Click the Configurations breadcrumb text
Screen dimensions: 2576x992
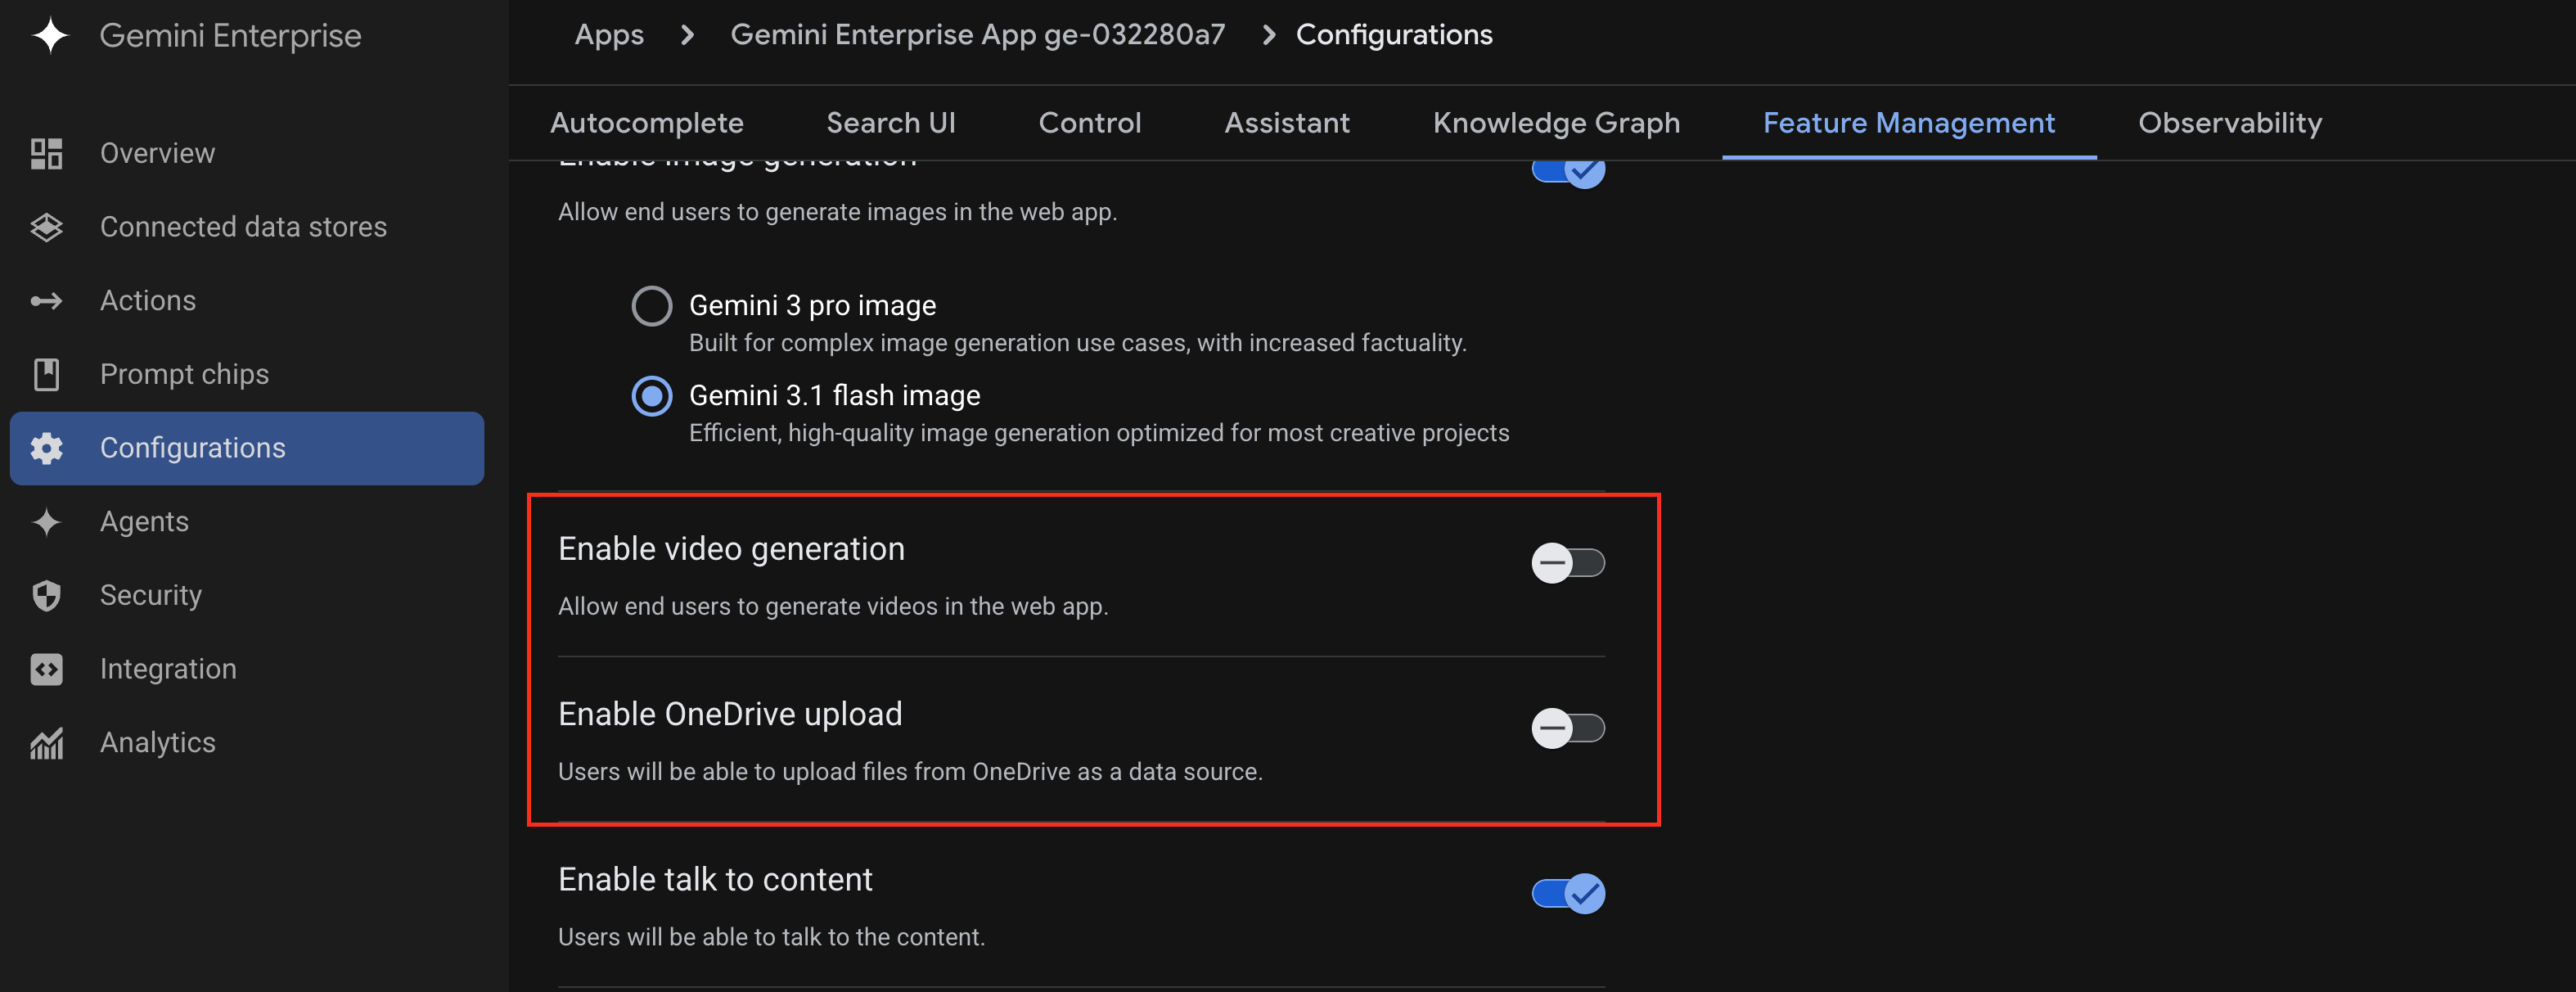1394,35
